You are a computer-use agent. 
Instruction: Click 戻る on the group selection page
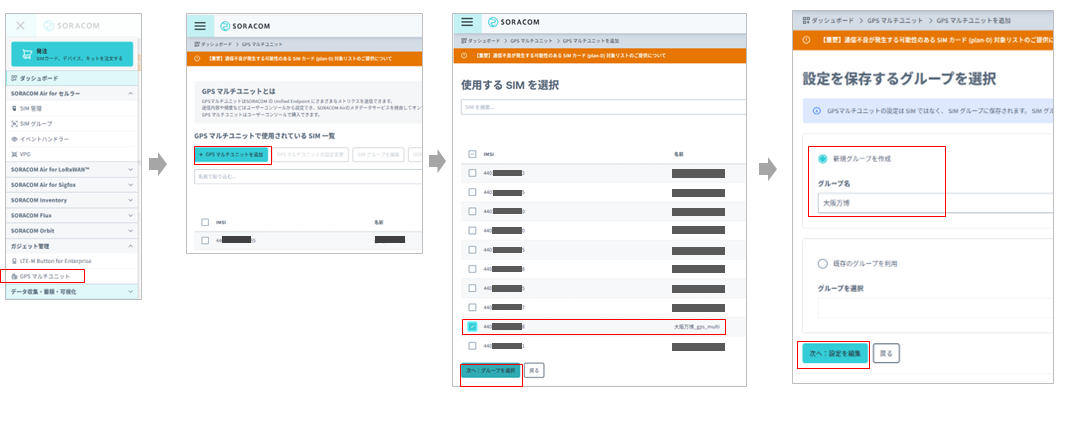(x=886, y=353)
